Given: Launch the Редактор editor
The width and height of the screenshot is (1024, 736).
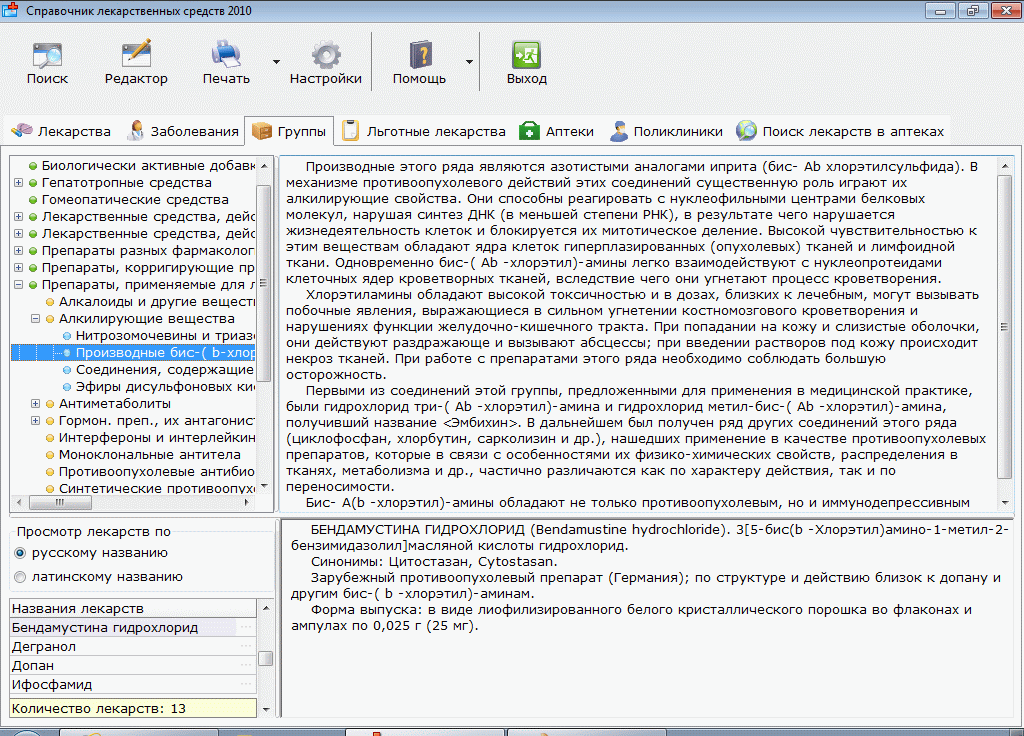Looking at the screenshot, I should coord(136,63).
